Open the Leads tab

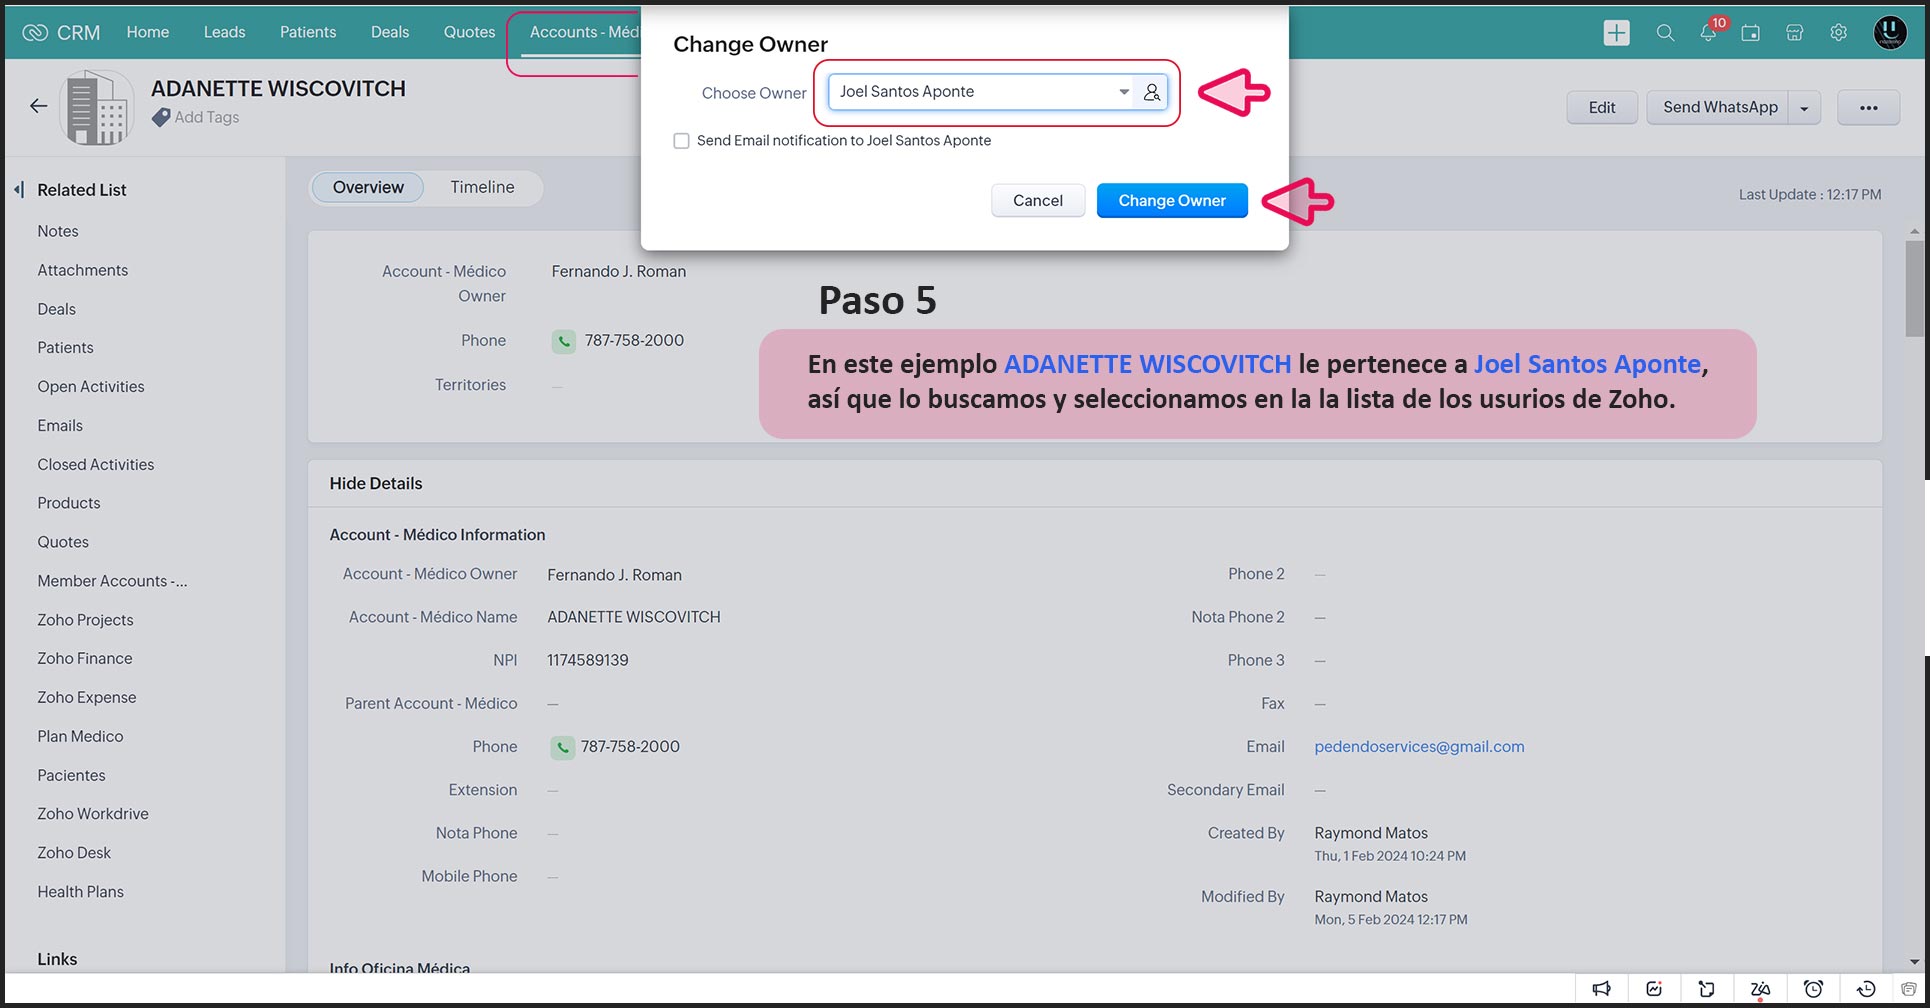coord(224,32)
